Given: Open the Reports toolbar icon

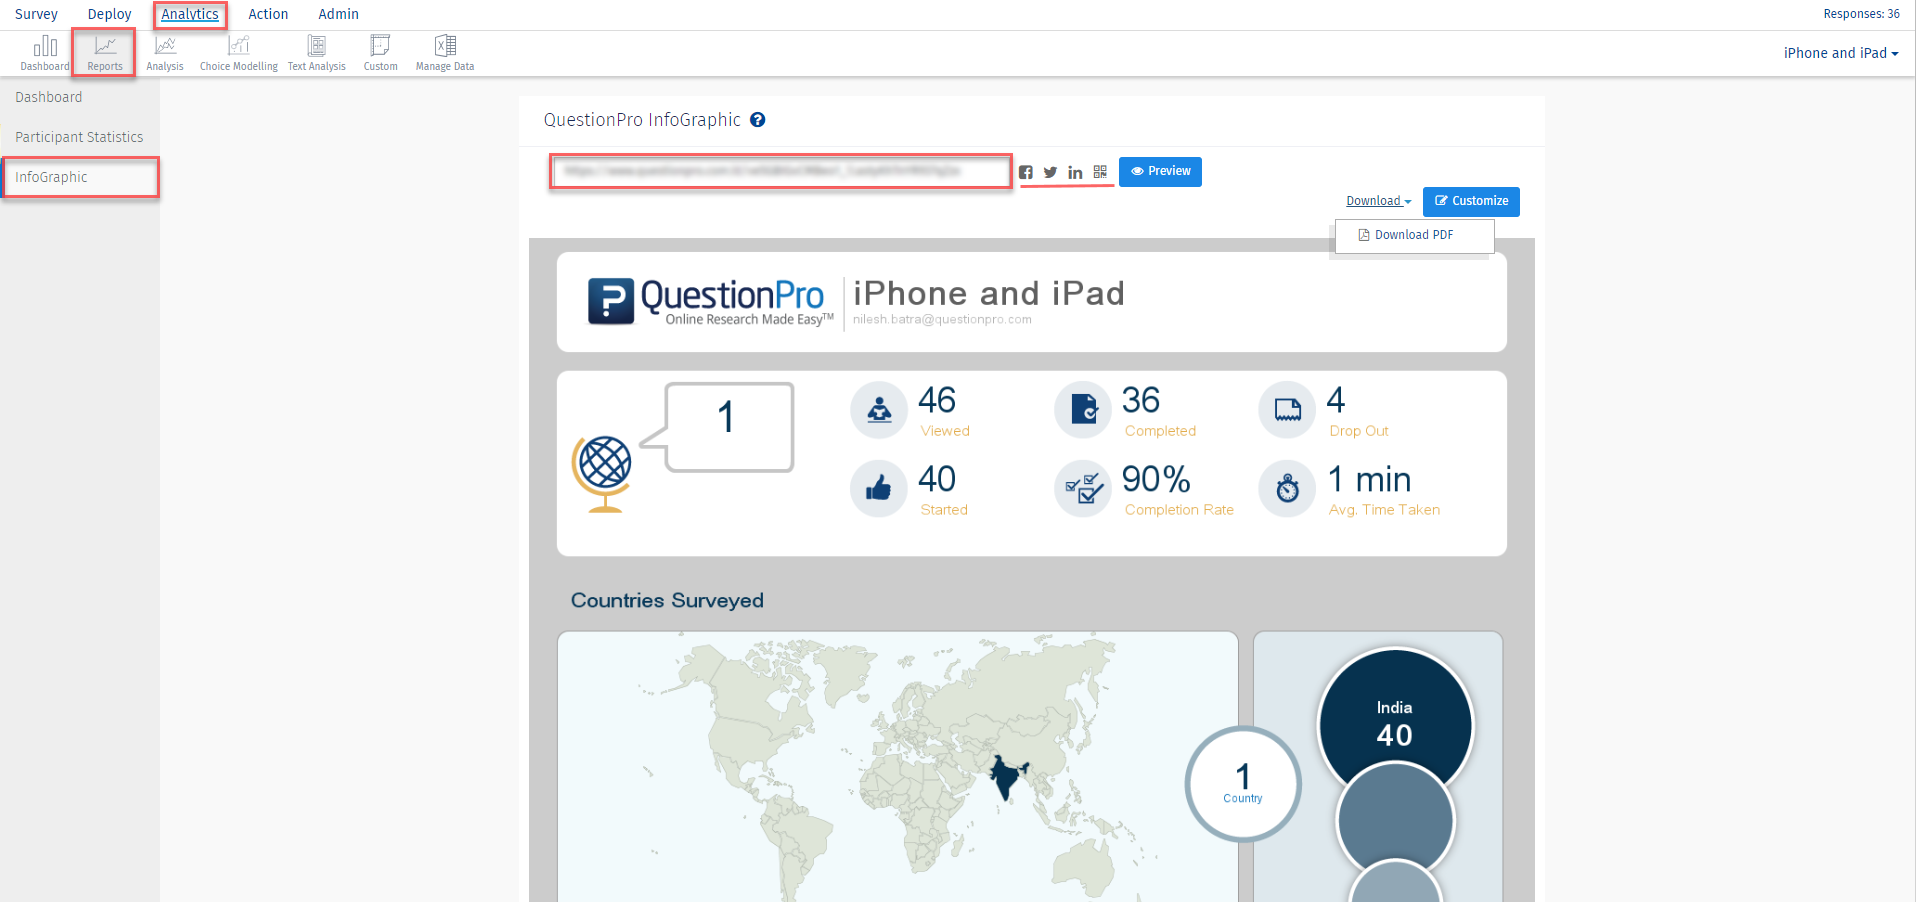Looking at the screenshot, I should pos(105,53).
